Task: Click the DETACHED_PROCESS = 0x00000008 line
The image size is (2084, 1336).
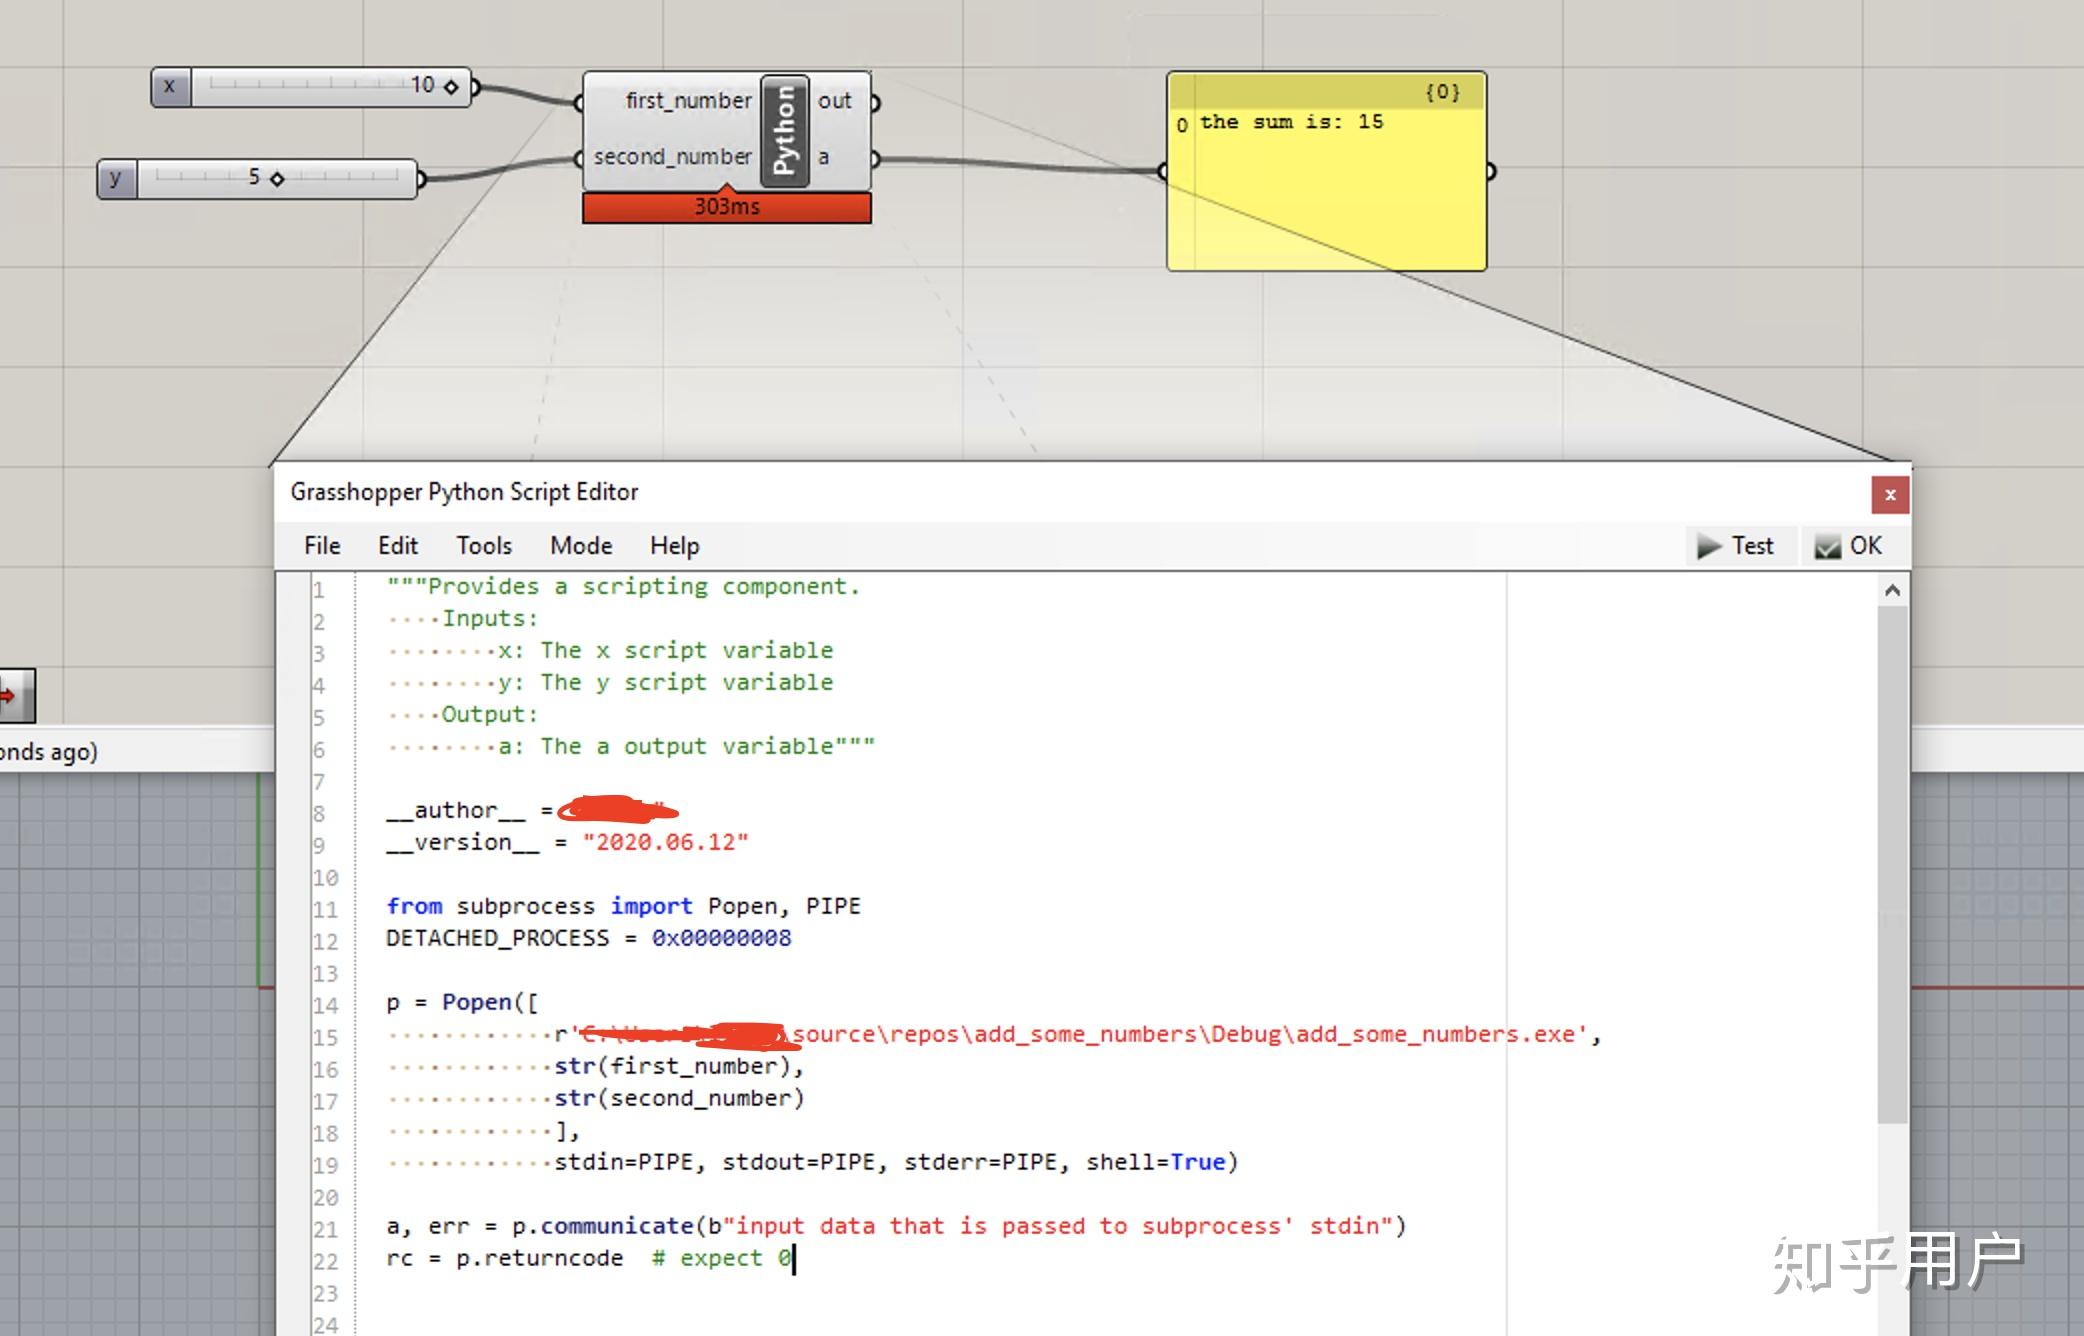Action: [x=588, y=939]
